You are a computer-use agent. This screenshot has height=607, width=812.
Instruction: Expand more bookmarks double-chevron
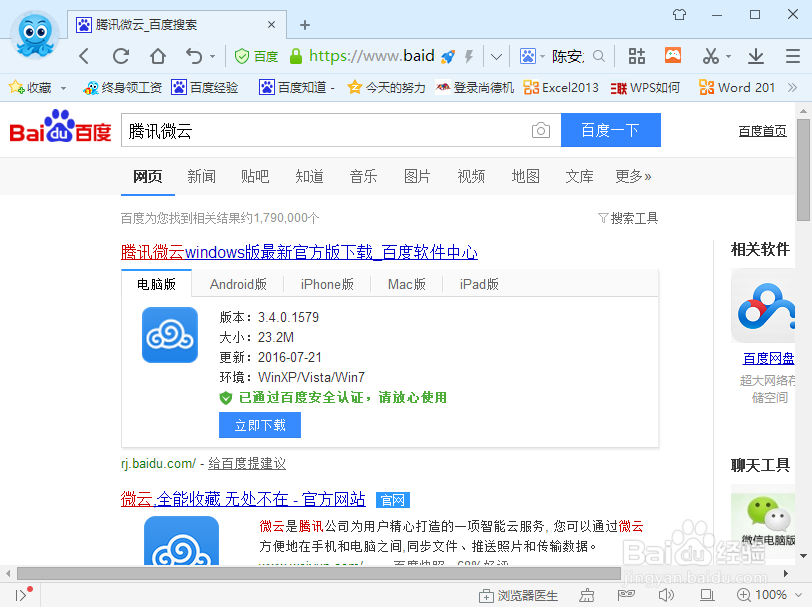pyautogui.click(x=792, y=88)
